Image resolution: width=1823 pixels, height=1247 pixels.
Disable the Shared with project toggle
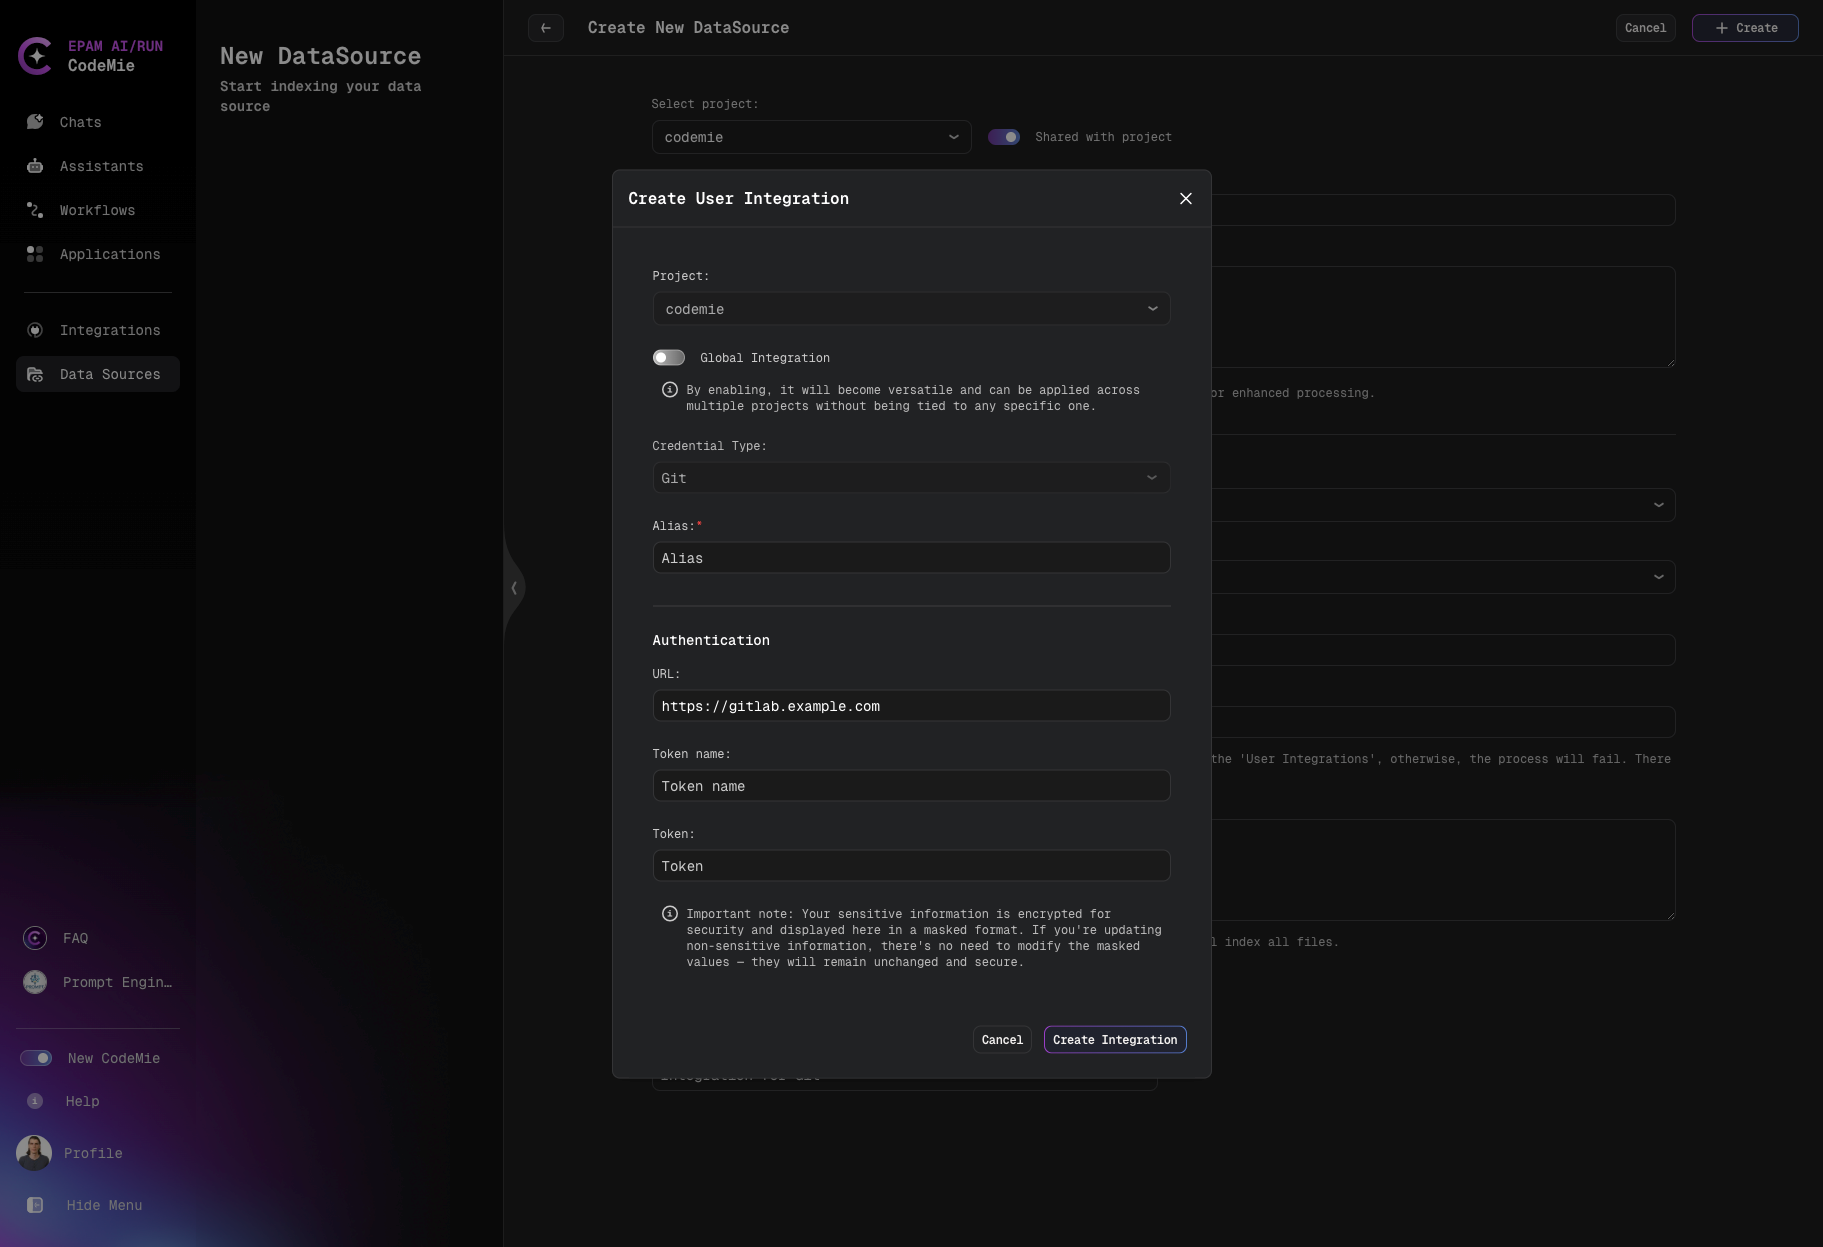[x=1004, y=137]
